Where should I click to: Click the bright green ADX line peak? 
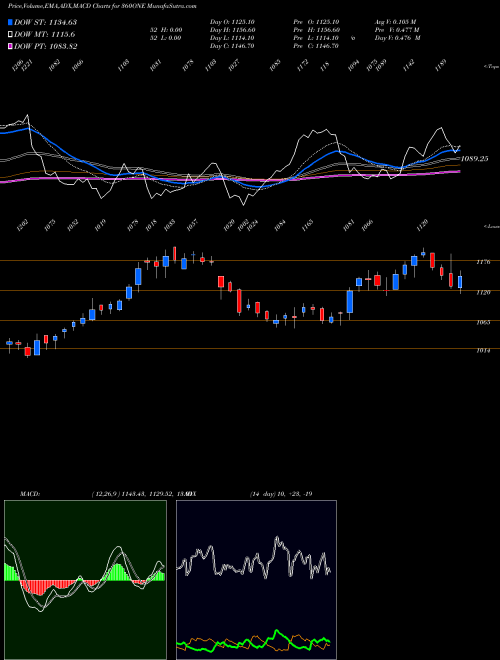pyautogui.click(x=277, y=631)
